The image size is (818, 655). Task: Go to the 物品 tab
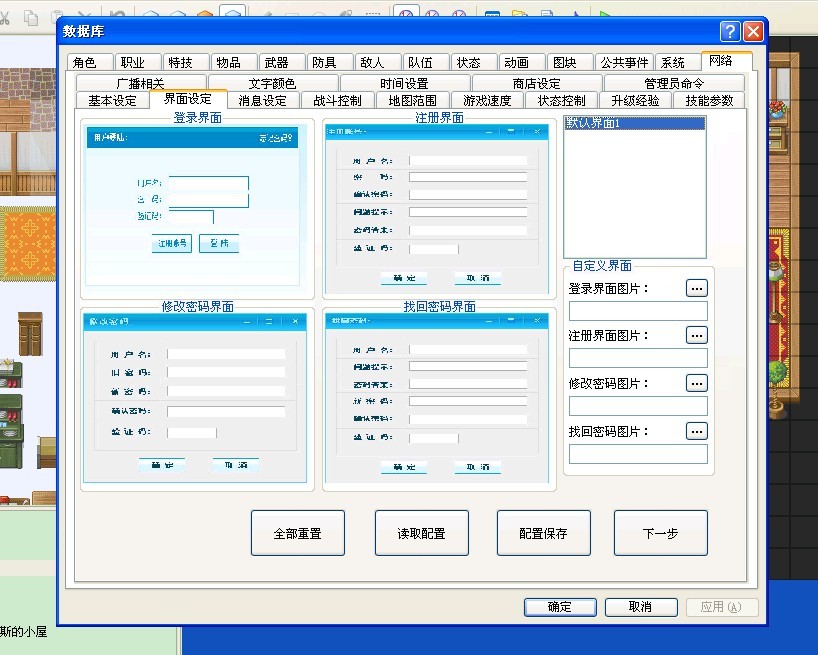pos(234,63)
